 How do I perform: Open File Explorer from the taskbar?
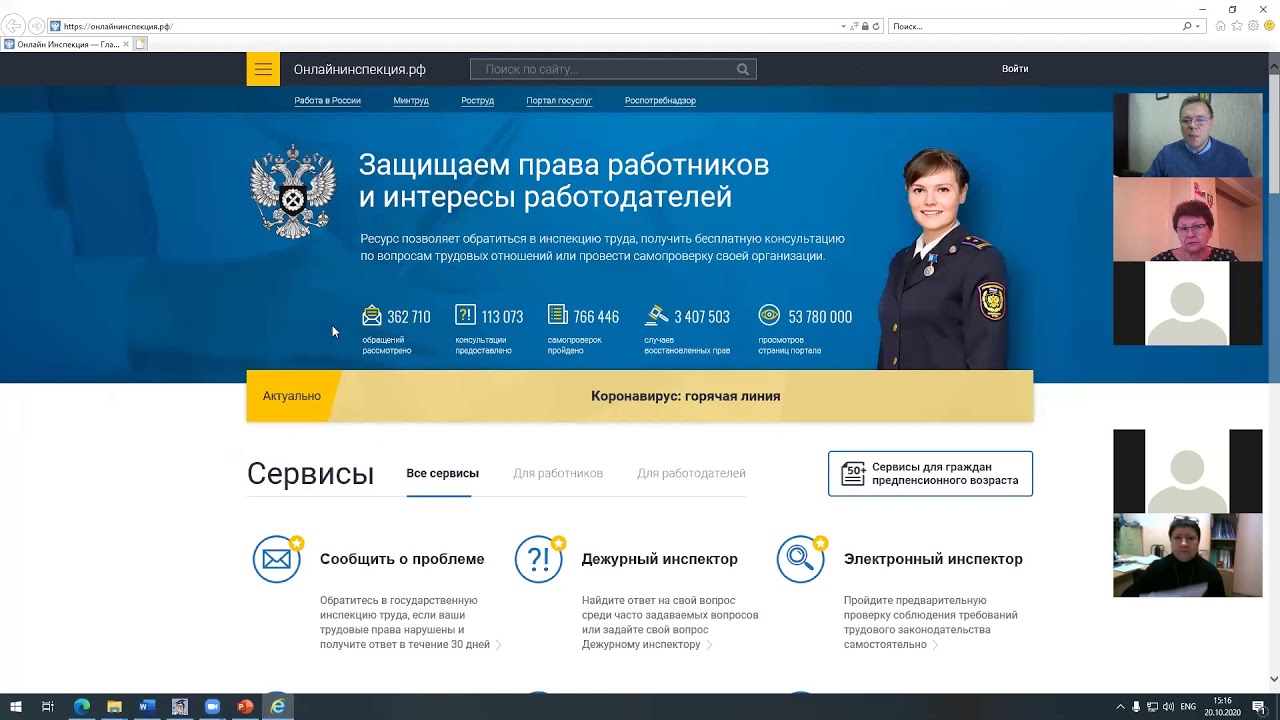pyautogui.click(x=114, y=707)
